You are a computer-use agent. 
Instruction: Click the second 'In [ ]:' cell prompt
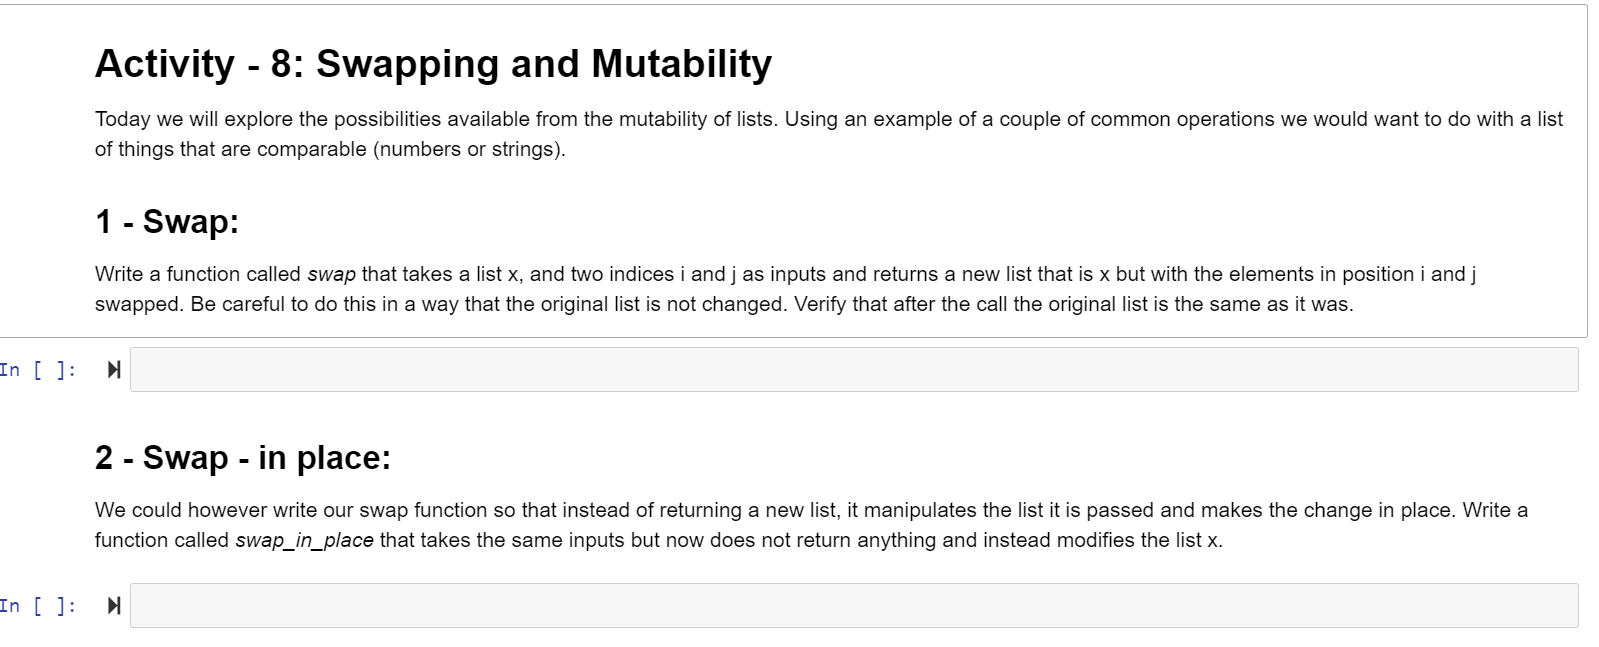tap(38, 605)
